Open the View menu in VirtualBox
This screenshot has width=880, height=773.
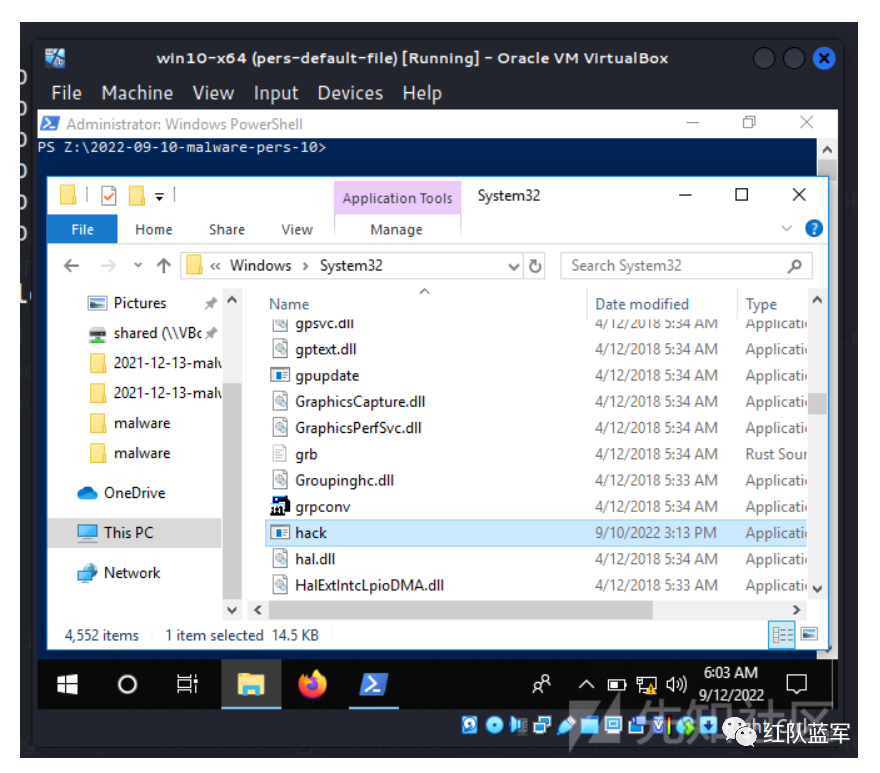[213, 93]
